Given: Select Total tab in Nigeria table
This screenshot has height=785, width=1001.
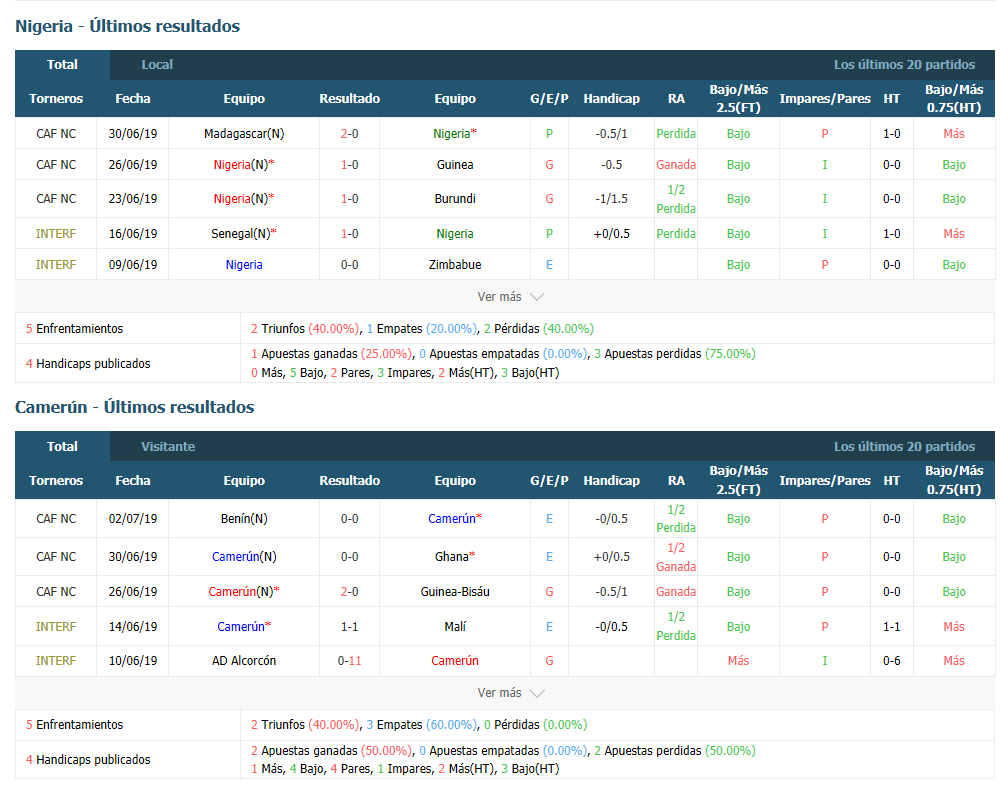Looking at the screenshot, I should pyautogui.click(x=62, y=64).
